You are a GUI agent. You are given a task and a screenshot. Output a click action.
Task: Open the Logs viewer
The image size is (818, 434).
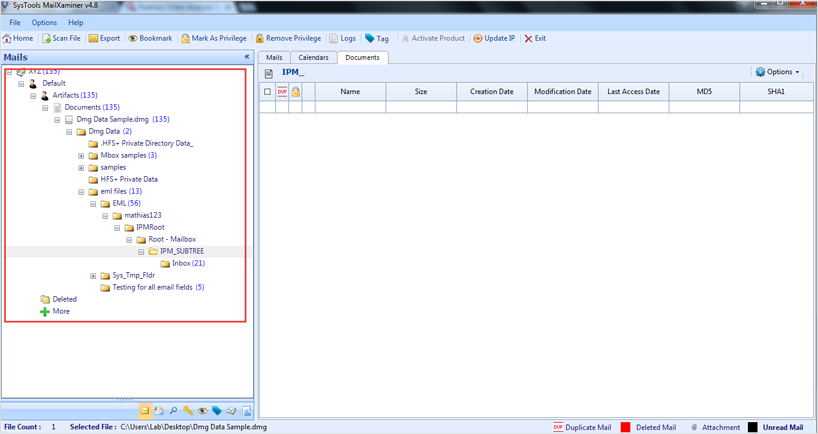pos(342,39)
